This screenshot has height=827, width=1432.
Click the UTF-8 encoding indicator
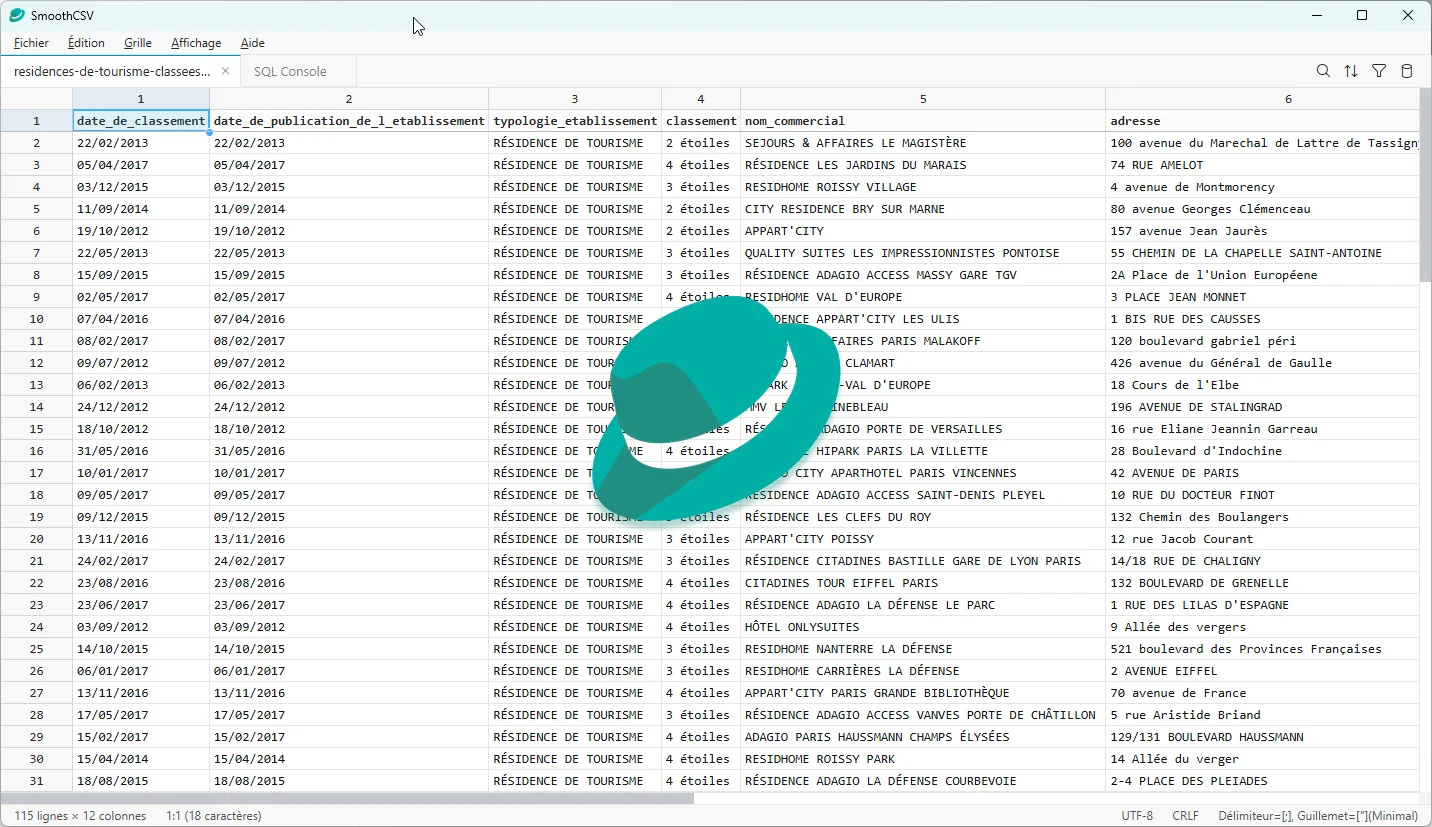(1136, 816)
